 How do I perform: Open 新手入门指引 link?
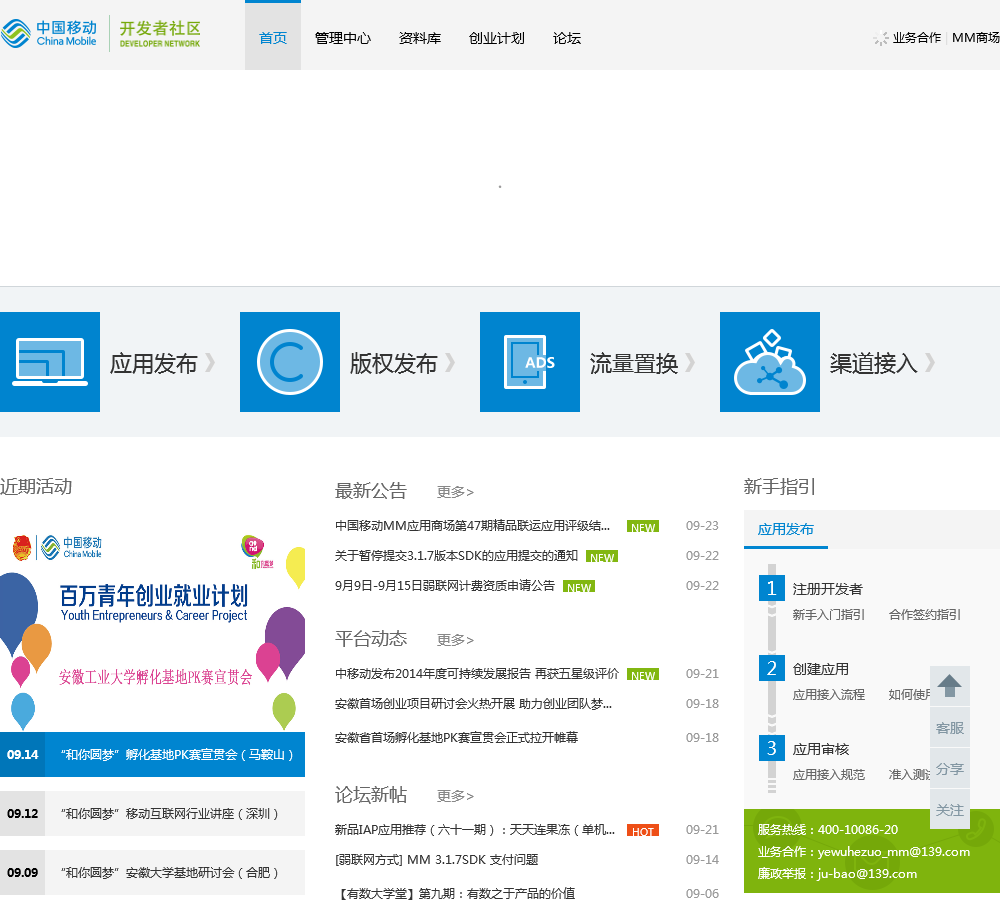(828, 615)
